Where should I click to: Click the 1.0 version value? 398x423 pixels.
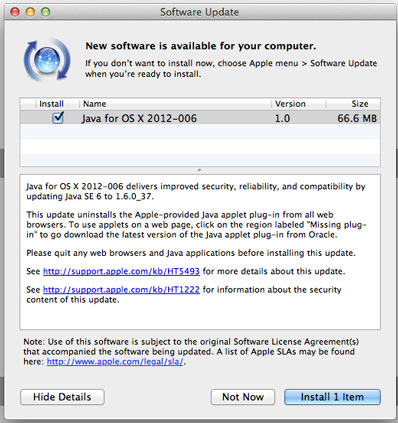coord(282,118)
